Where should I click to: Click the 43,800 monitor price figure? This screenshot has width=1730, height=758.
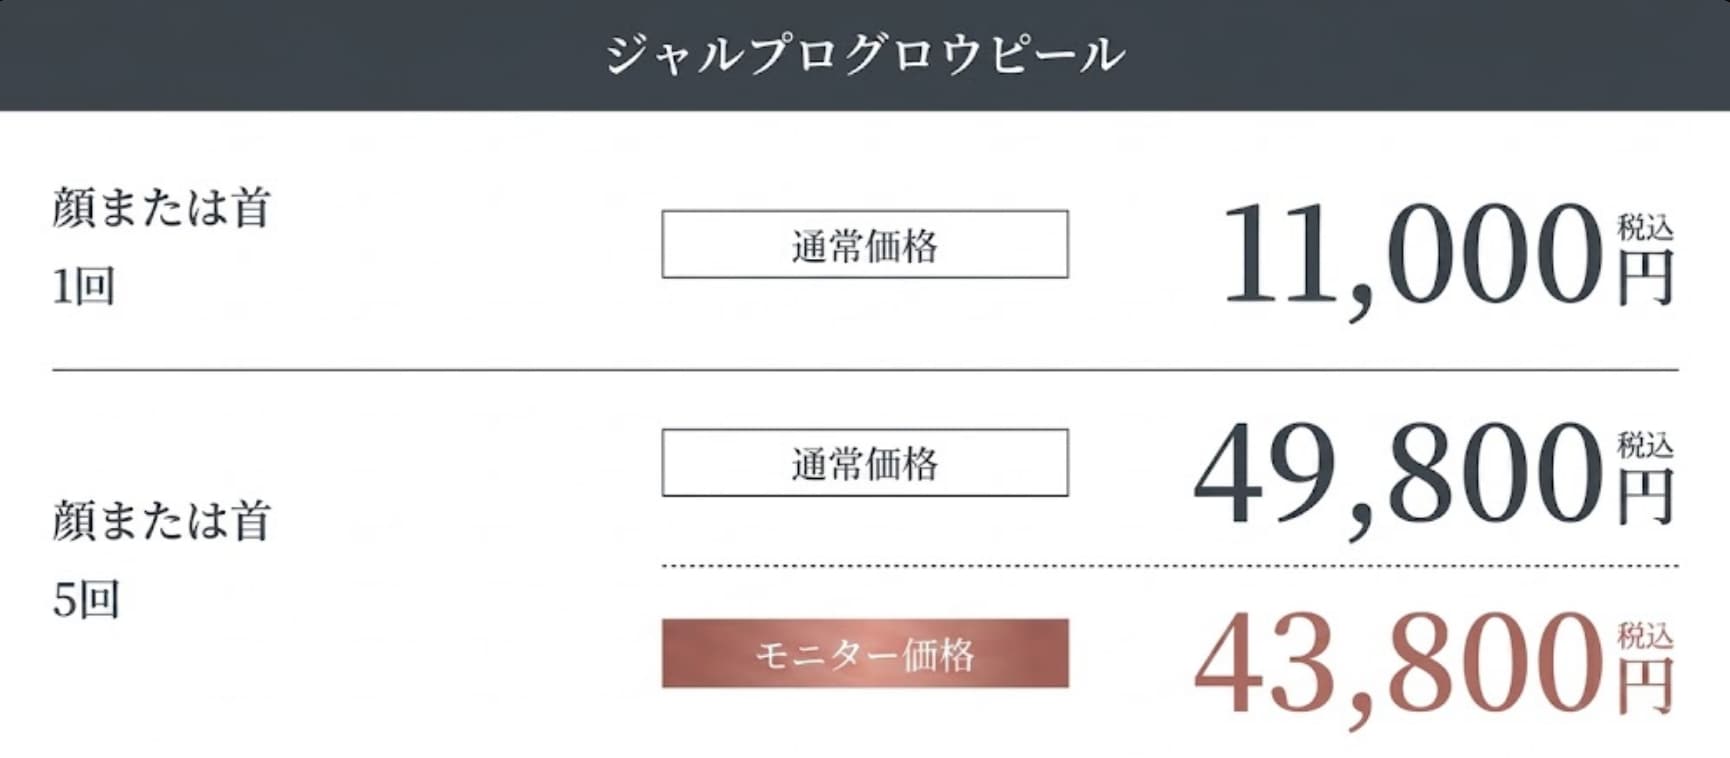coord(1400,664)
